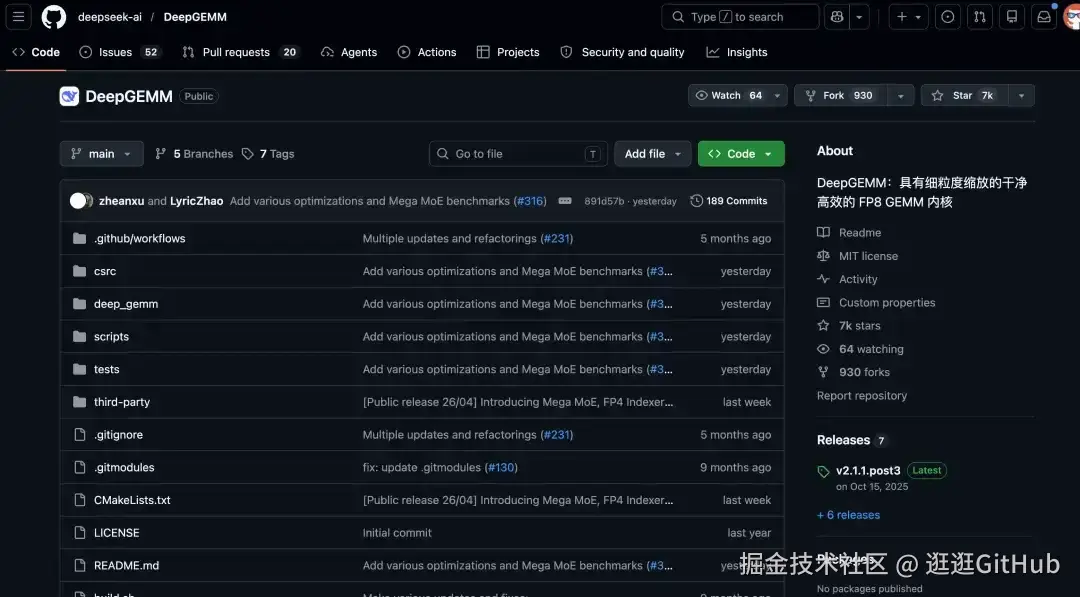Click the pulse icon beside Activity
Screen dimensions: 1080x597
point(823,279)
